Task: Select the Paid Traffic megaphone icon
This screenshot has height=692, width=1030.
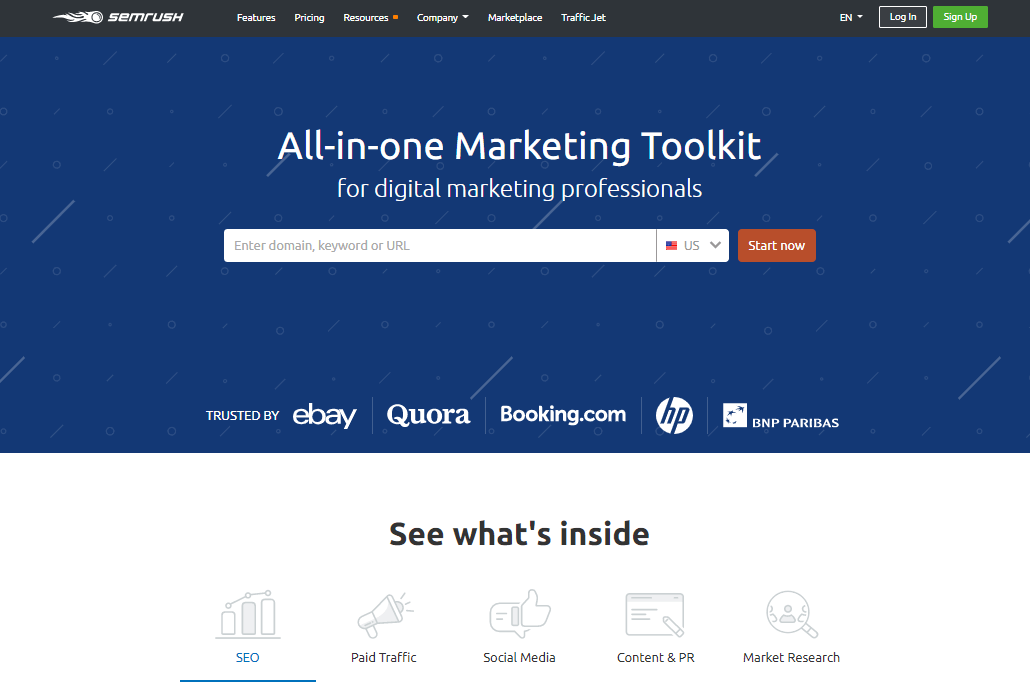Action: pyautogui.click(x=385, y=615)
